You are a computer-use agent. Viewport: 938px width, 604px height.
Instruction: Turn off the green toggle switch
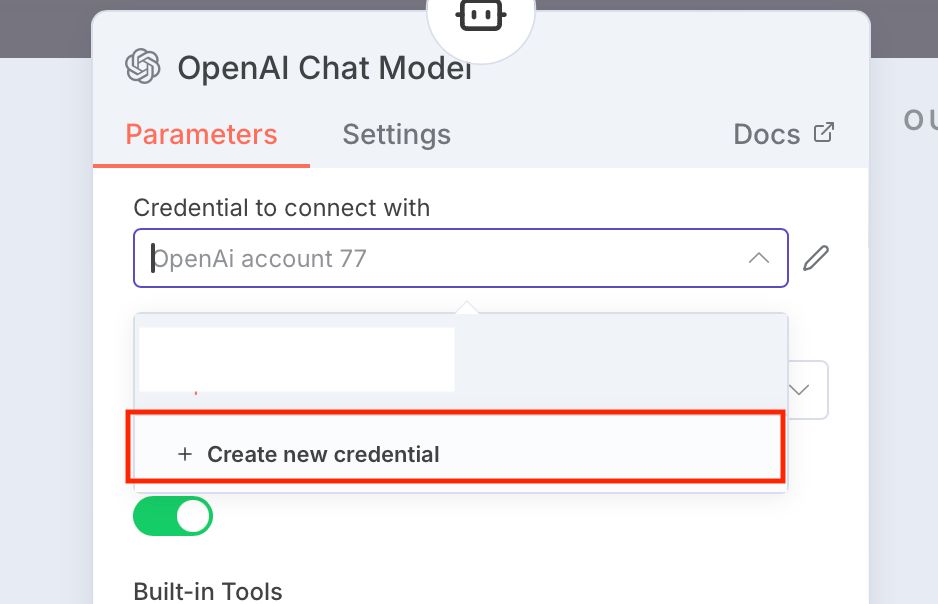[x=173, y=516]
